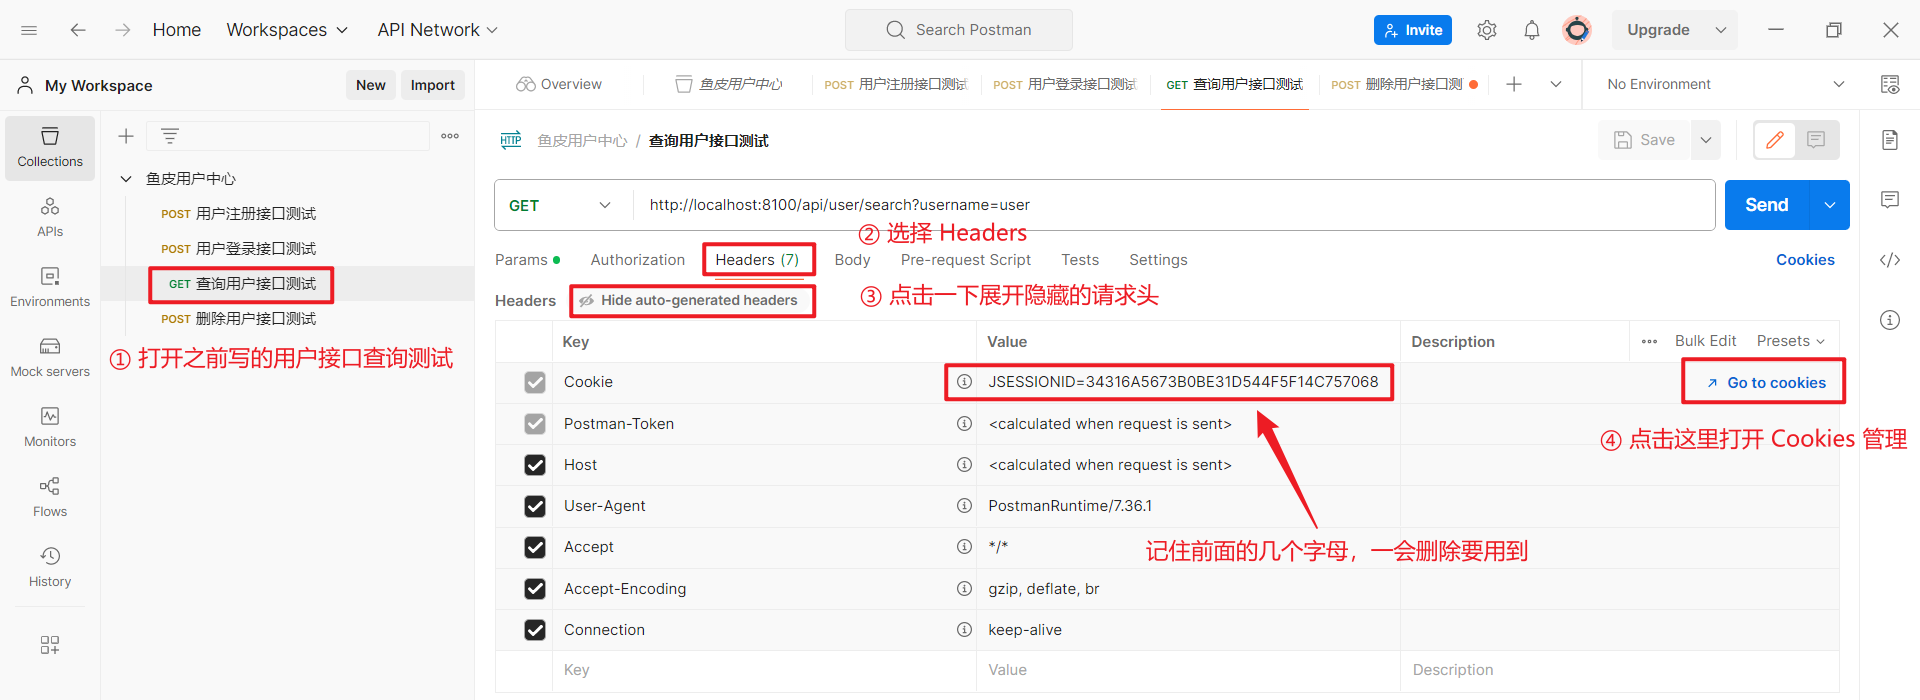The image size is (1920, 700).
Task: Click the Go to cookies link
Action: tap(1766, 383)
